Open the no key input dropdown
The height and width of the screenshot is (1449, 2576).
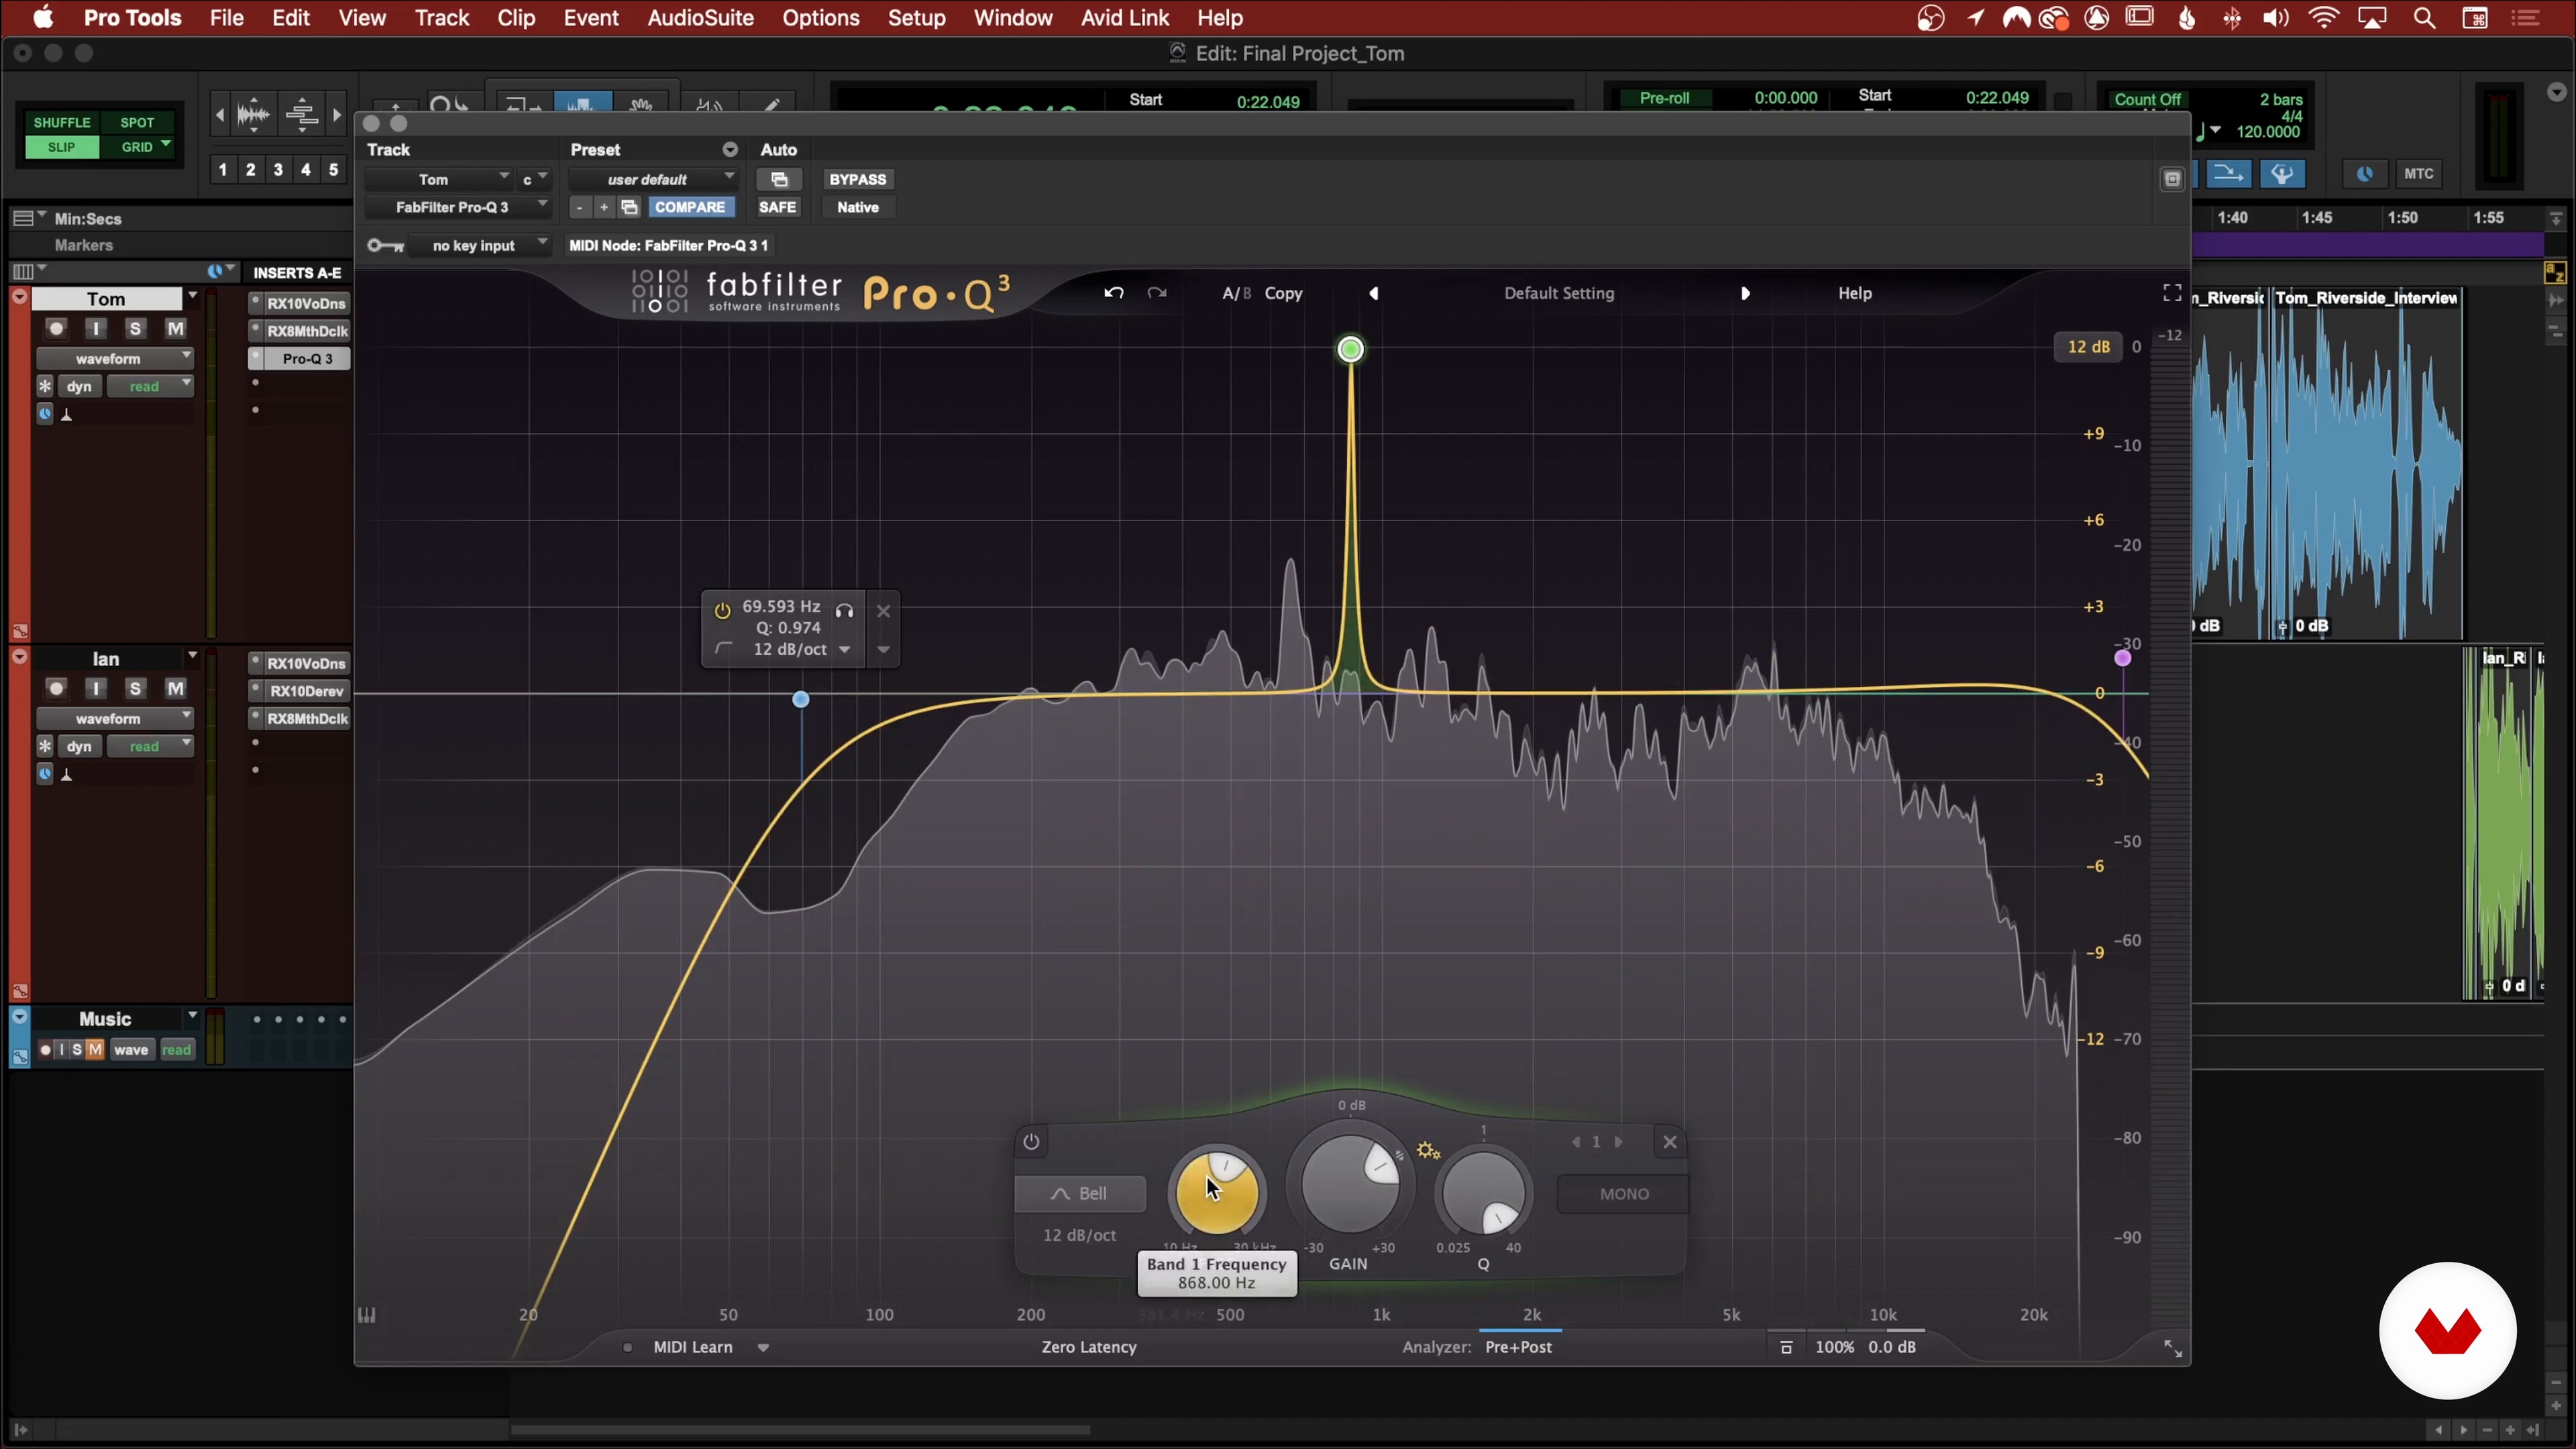click(480, 245)
